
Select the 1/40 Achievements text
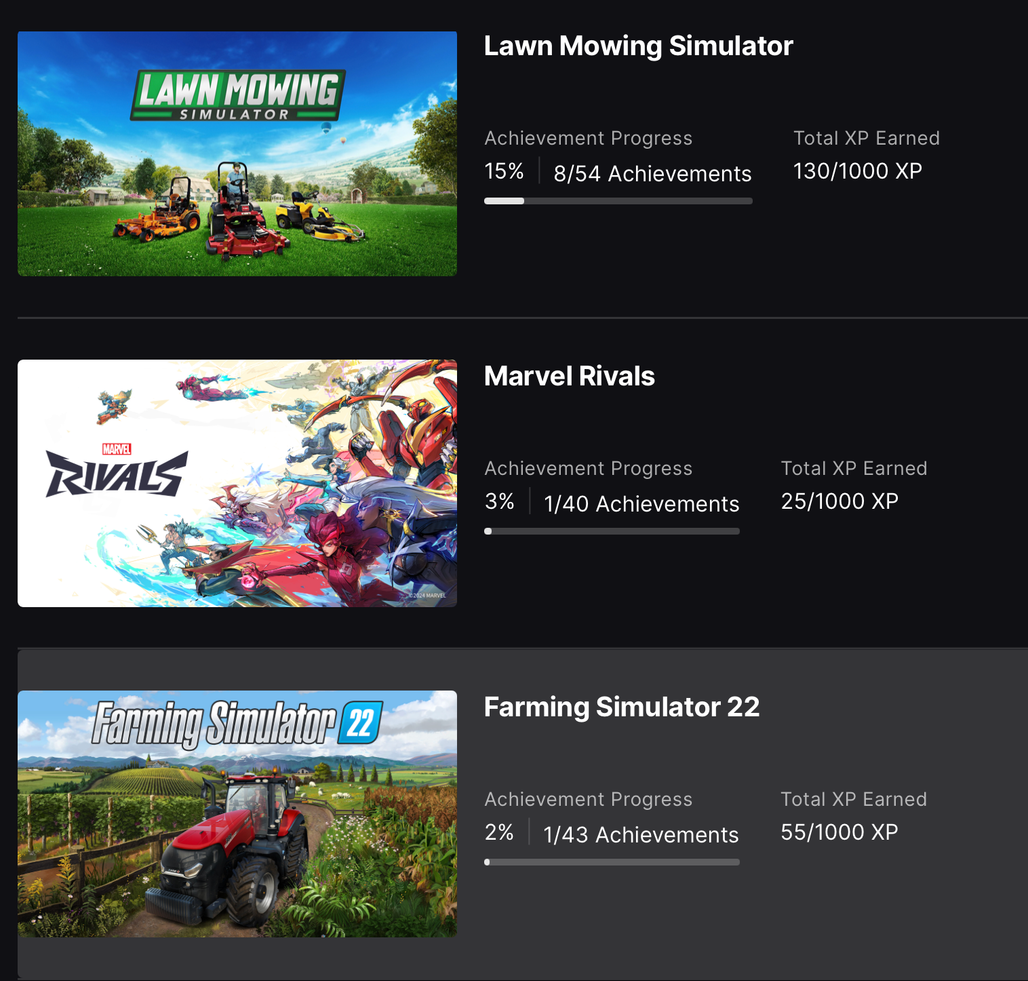(x=641, y=504)
